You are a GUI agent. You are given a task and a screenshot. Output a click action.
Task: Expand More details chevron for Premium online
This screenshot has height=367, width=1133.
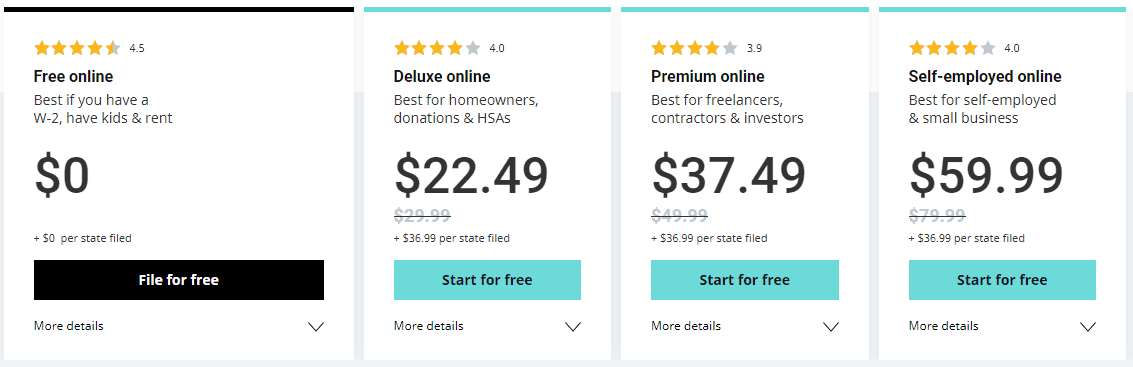[831, 327]
